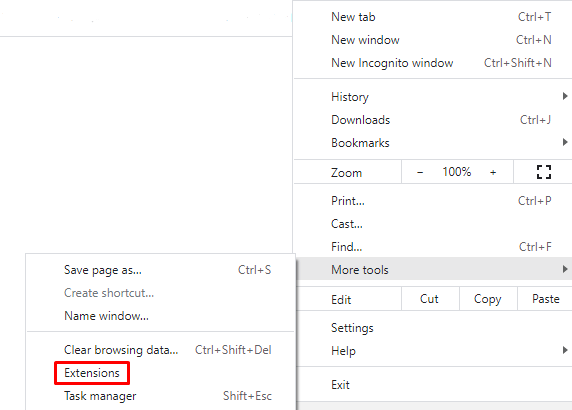Choose Name window option

(161, 316)
